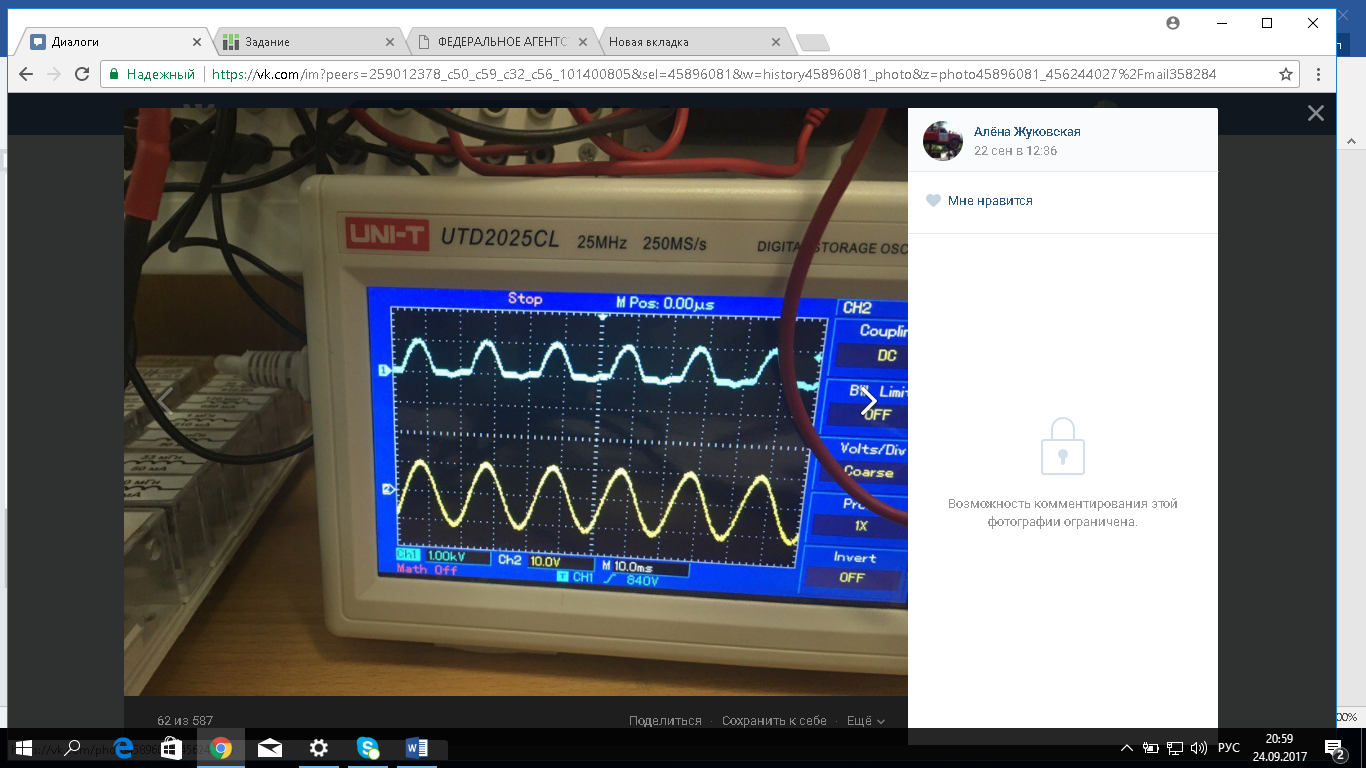Open the Chrome three-dot menu

coord(1319,74)
